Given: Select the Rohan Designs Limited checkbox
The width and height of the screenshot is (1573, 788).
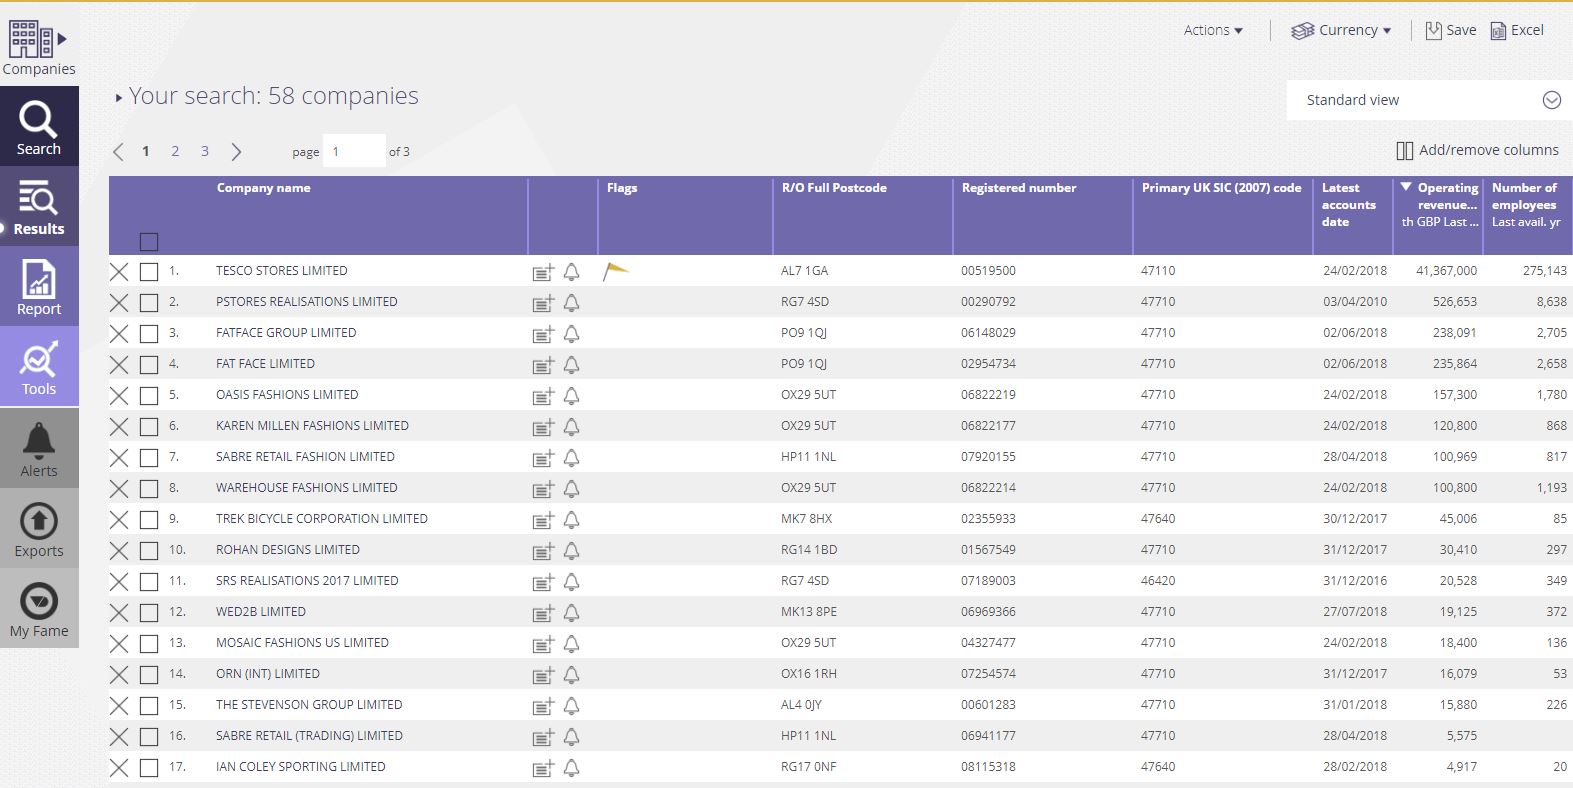Looking at the screenshot, I should coord(149,550).
